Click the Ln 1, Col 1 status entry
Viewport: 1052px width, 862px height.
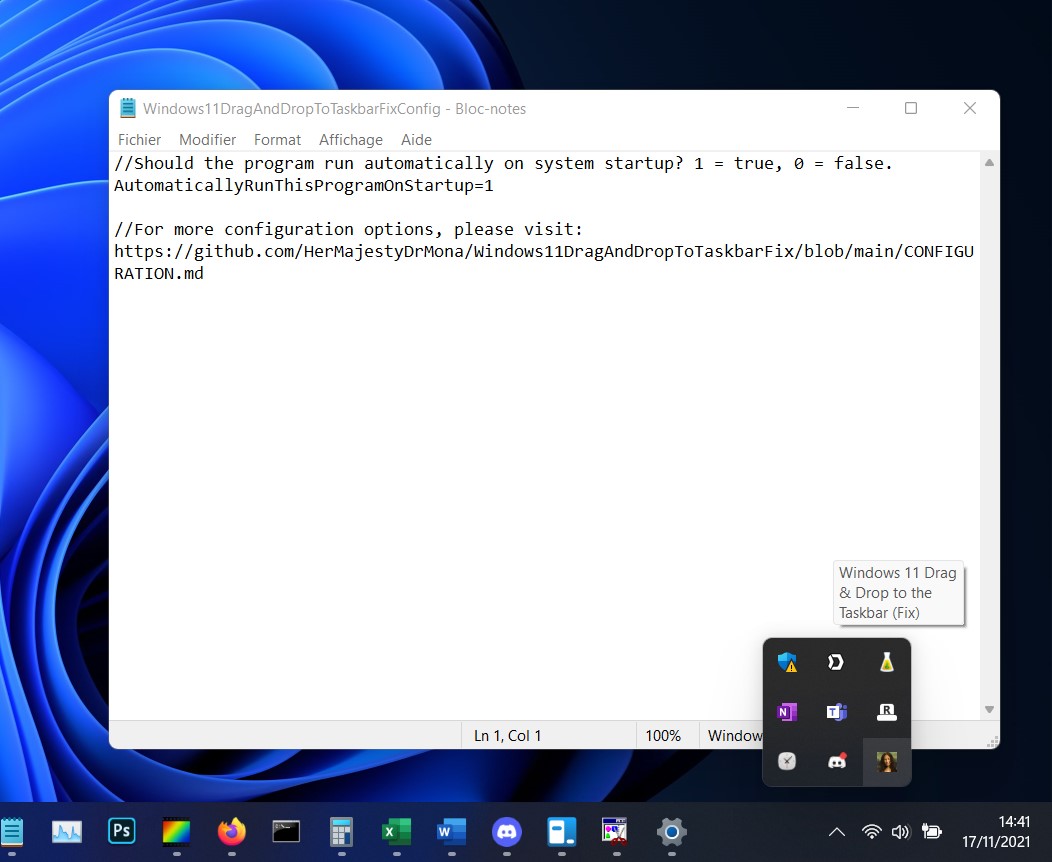click(x=507, y=736)
